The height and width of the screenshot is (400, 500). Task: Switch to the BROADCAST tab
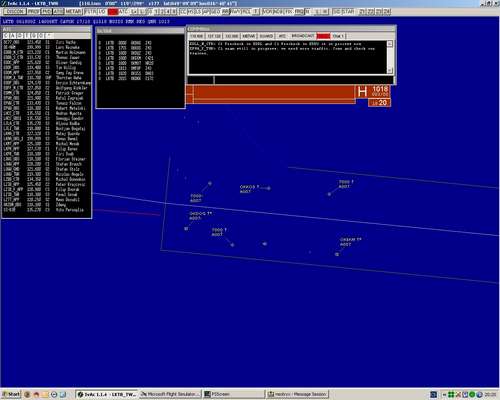[x=303, y=36]
